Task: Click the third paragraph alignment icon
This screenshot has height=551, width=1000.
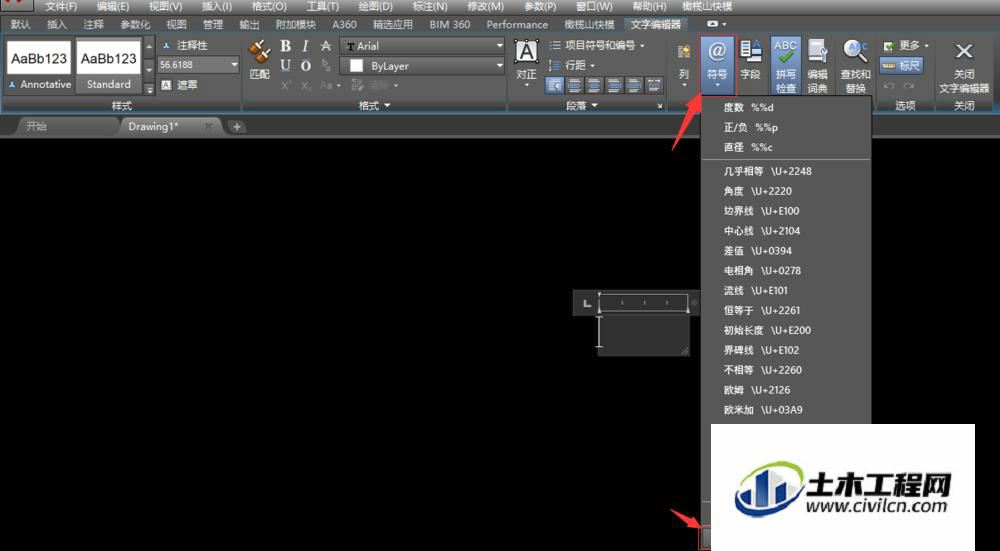Action: pos(594,85)
